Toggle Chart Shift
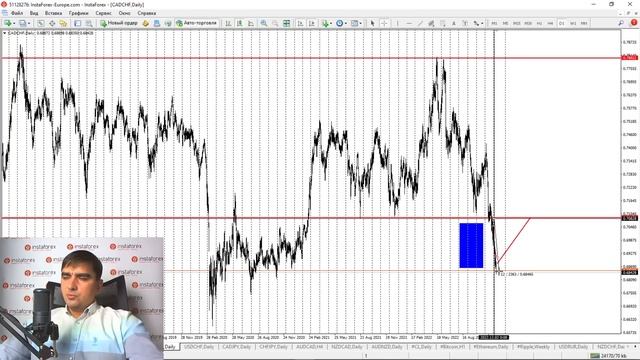The image size is (640, 360). click(x=312, y=23)
